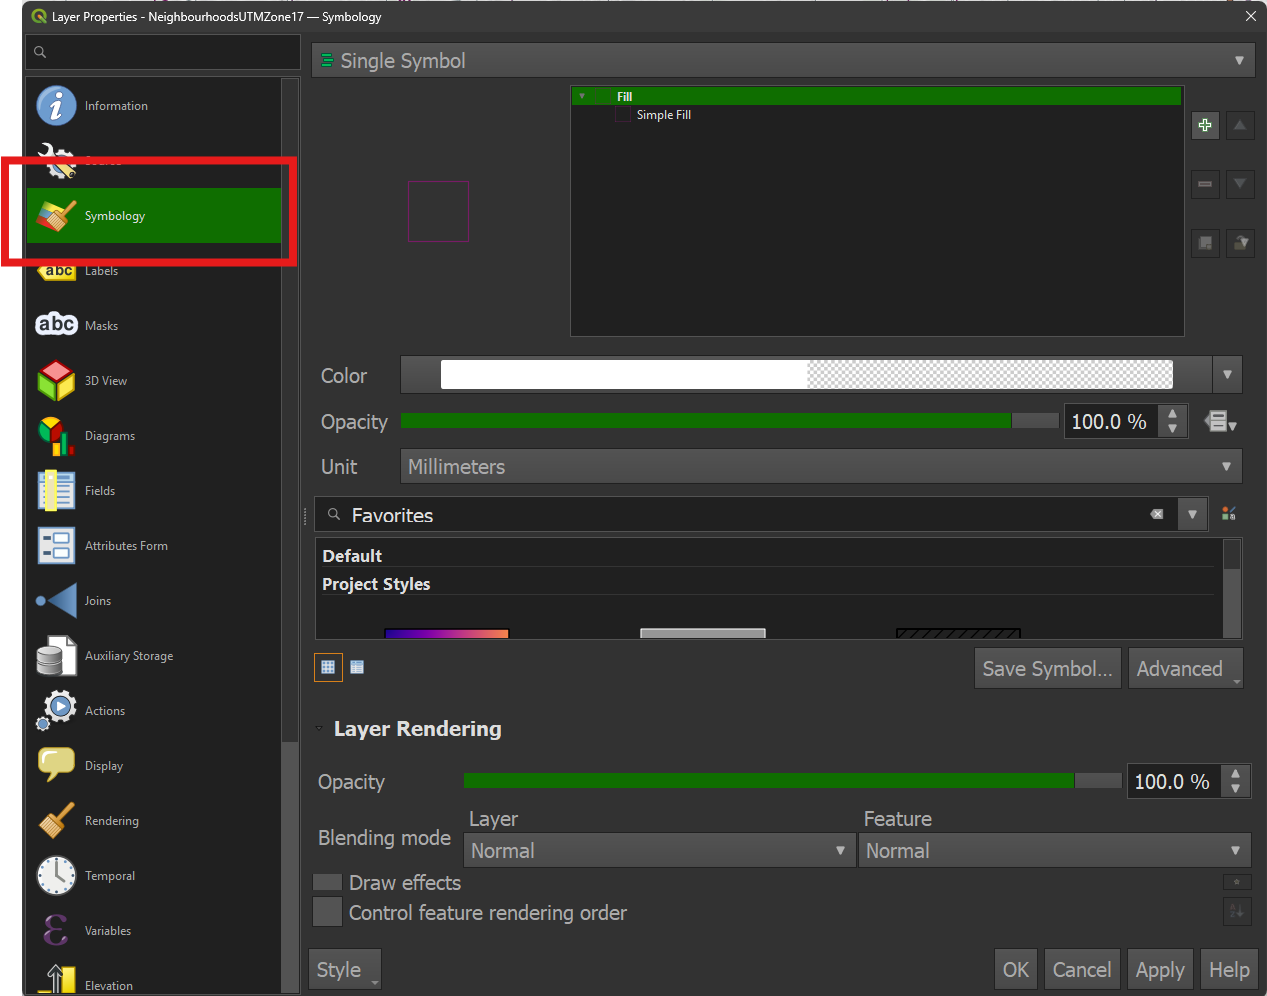This screenshot has height=996, width=1267.
Task: Click the symbol Opacity slider
Action: tap(729, 421)
